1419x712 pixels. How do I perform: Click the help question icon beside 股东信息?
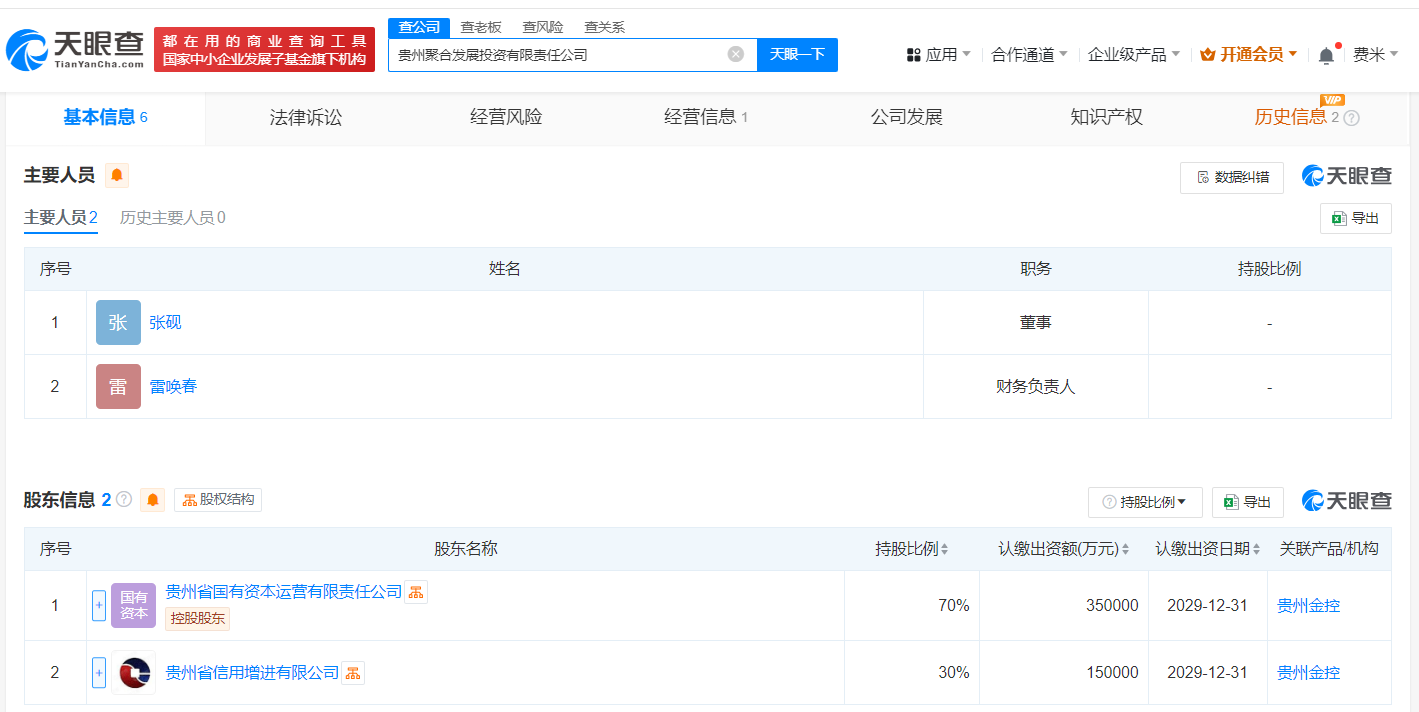tap(124, 500)
